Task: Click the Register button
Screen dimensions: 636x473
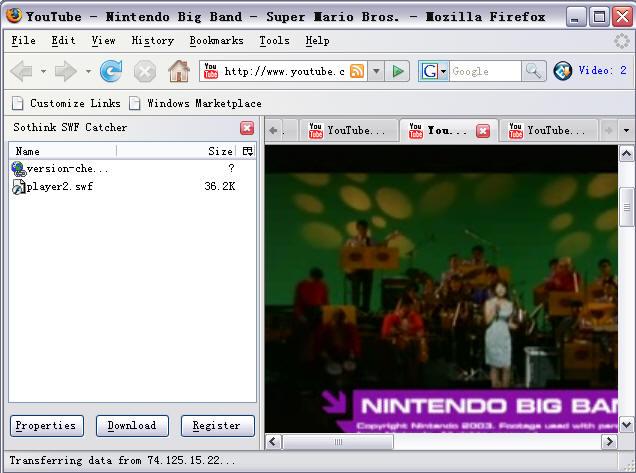Action: (x=218, y=426)
